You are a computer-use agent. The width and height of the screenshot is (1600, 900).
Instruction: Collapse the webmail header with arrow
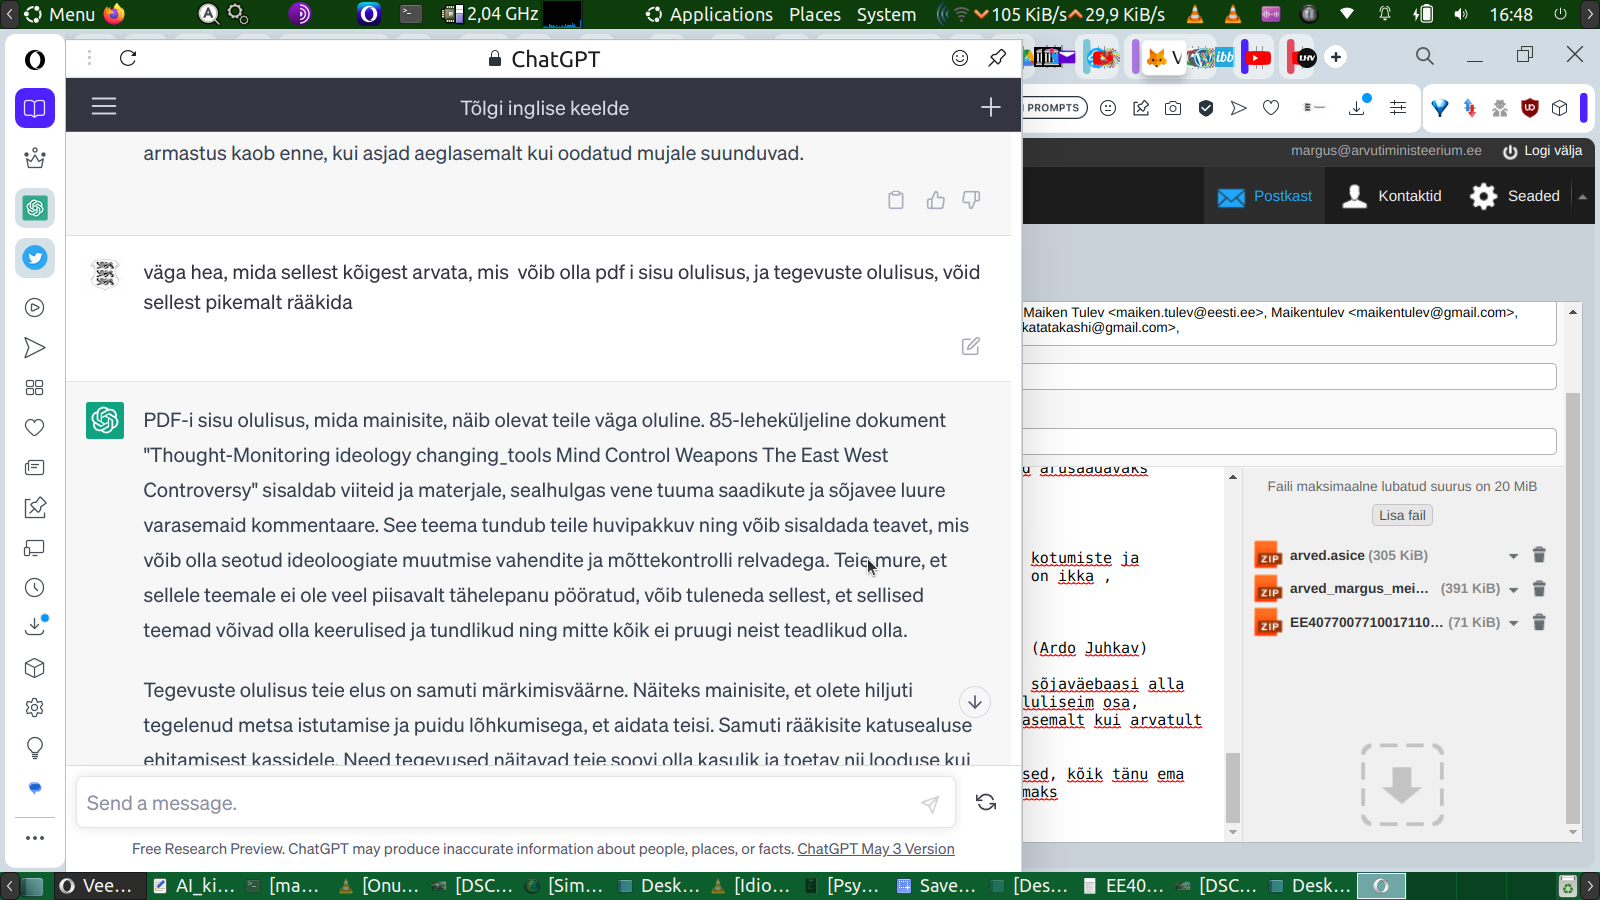1583,197
